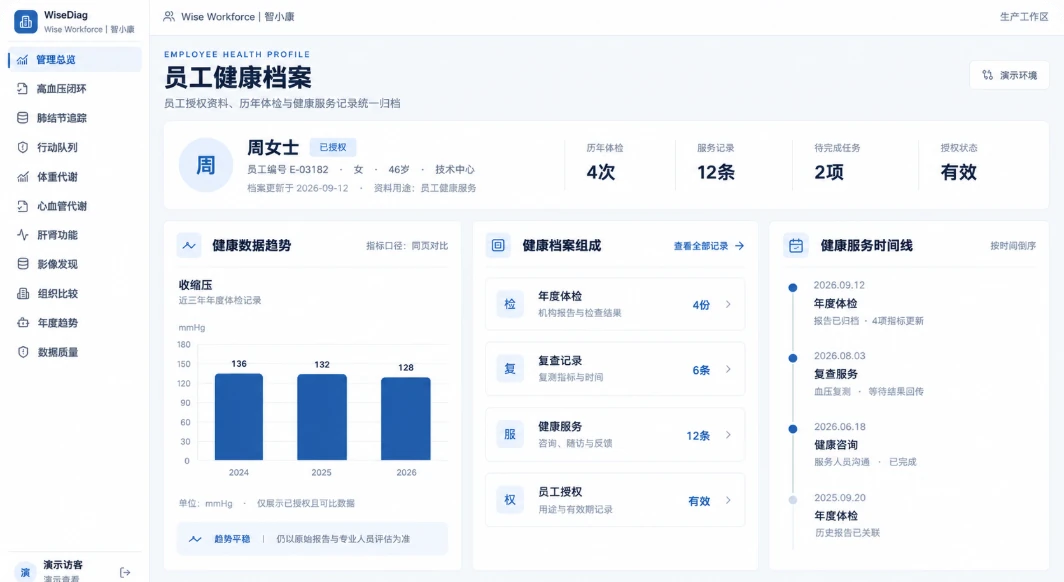Click the 待完成任务 2项 stat

837,163
